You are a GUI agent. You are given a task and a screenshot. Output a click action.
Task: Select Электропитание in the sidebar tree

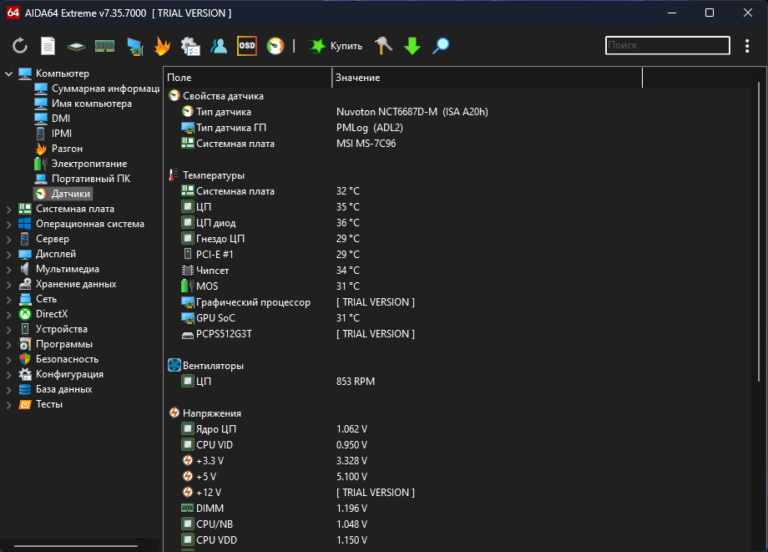tap(89, 163)
